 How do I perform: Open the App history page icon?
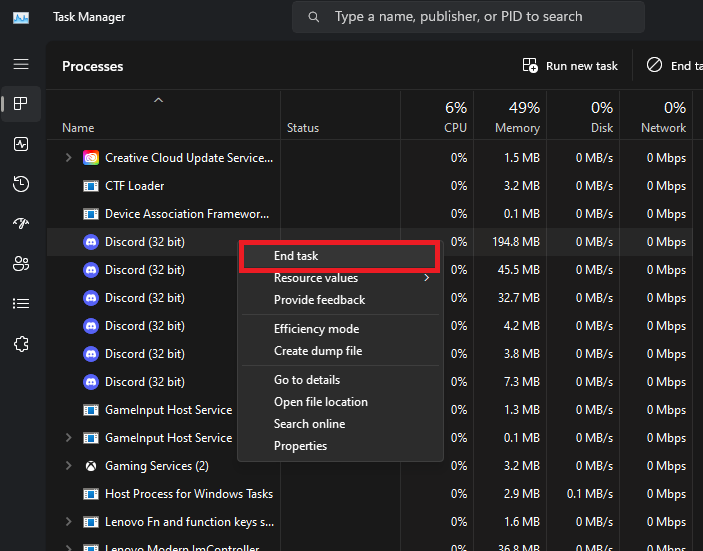[21, 184]
